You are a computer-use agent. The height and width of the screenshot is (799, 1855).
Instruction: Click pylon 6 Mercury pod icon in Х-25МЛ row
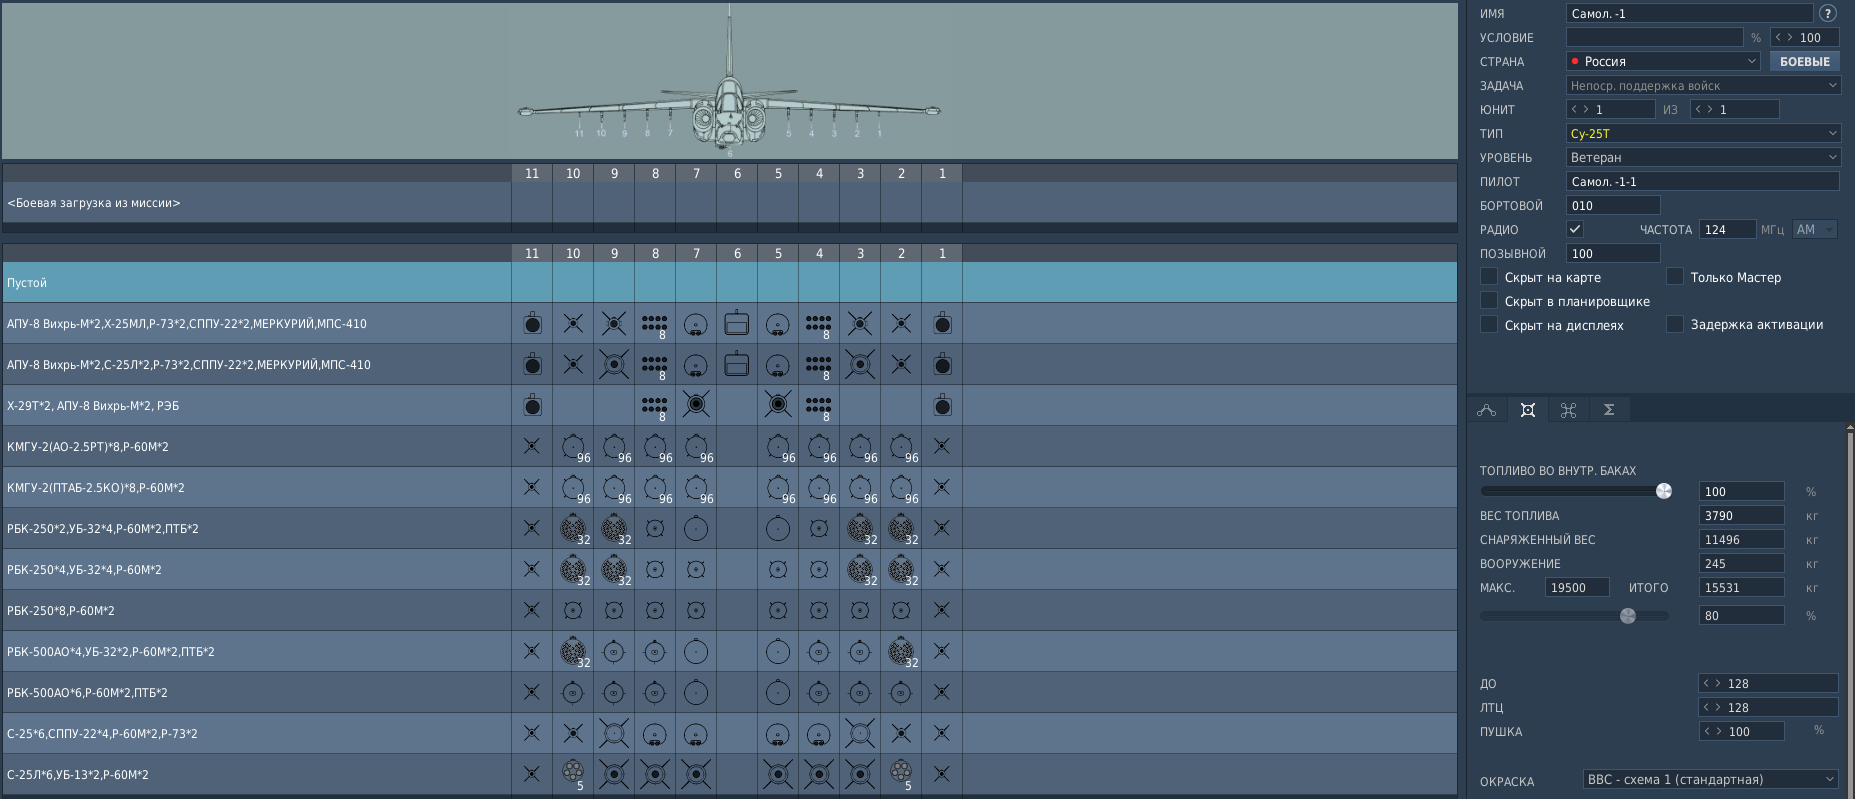tap(737, 324)
